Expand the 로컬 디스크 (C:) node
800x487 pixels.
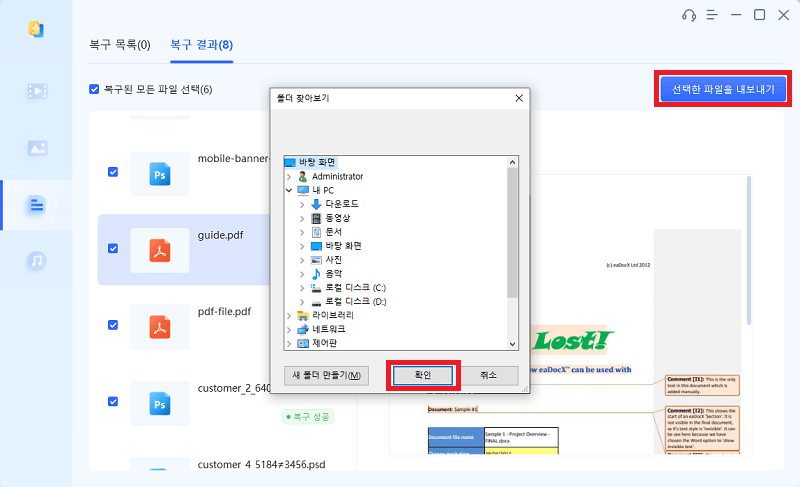tap(302, 288)
